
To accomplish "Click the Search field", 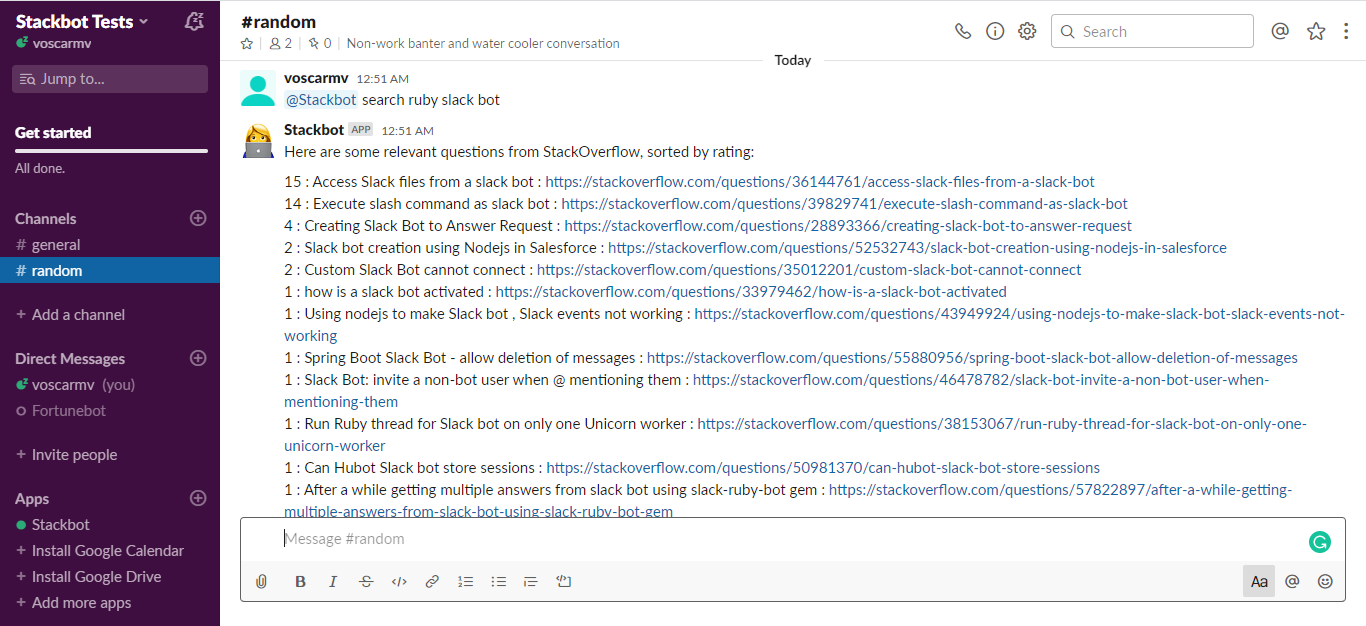I will (x=1152, y=31).
